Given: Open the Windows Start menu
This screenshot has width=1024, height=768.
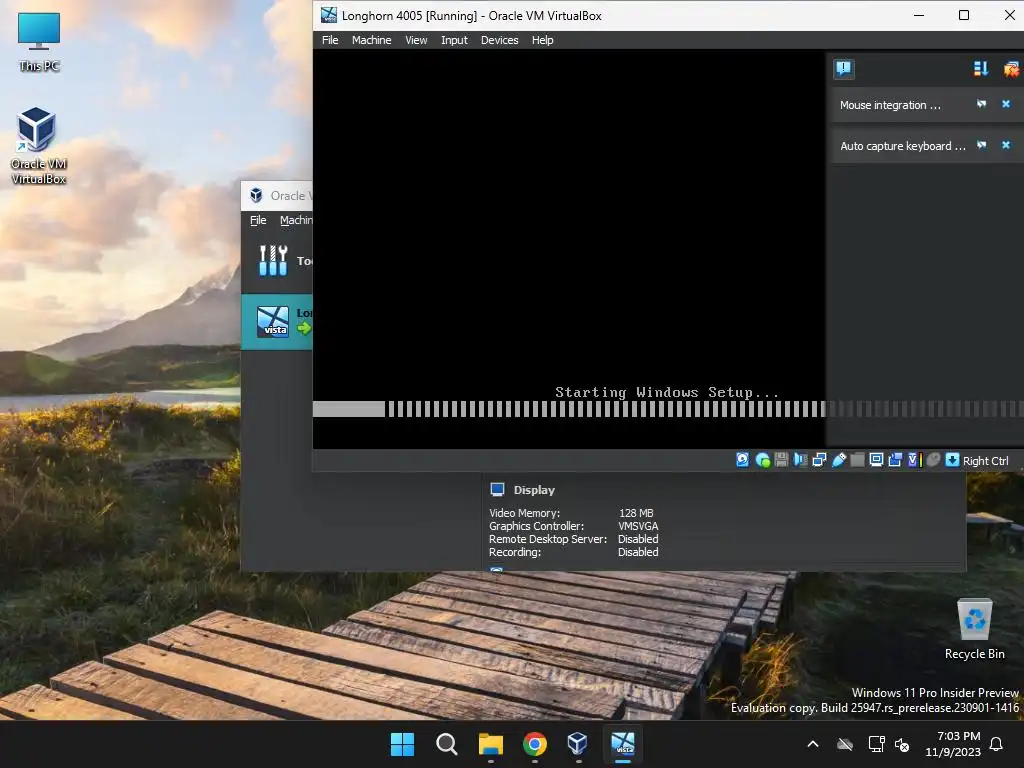Looking at the screenshot, I should point(402,744).
